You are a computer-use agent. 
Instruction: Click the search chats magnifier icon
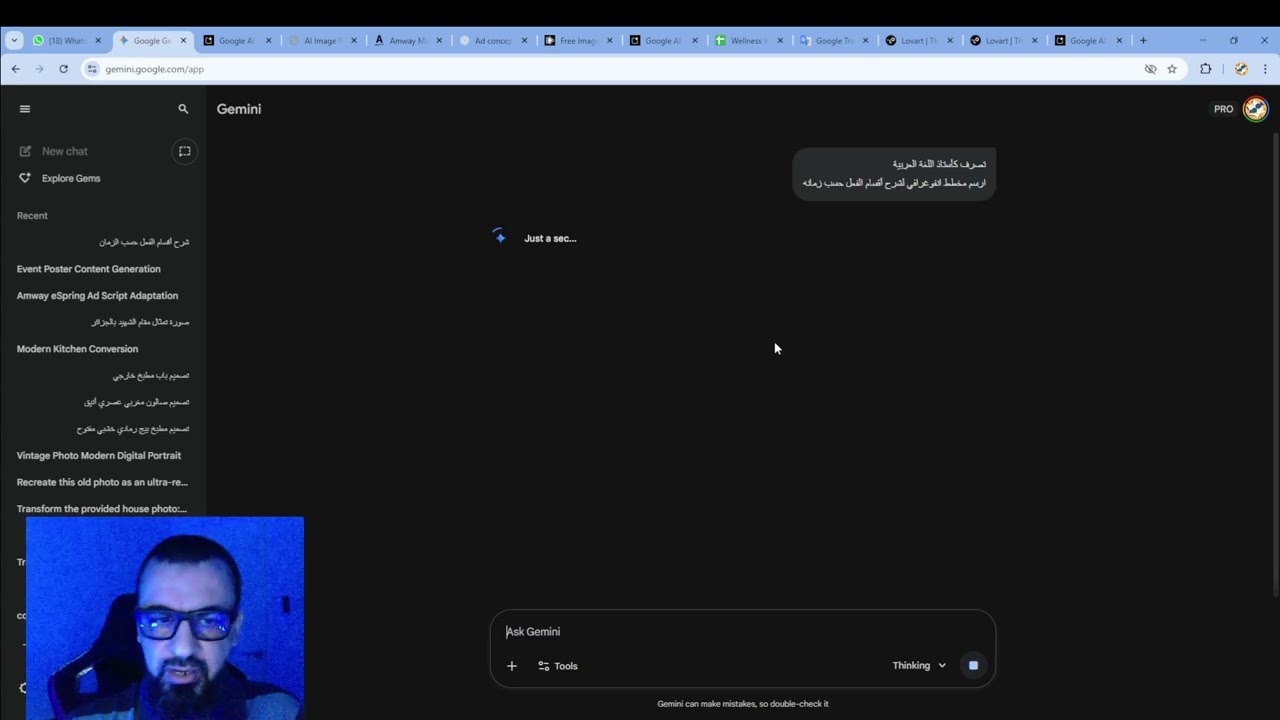point(183,109)
